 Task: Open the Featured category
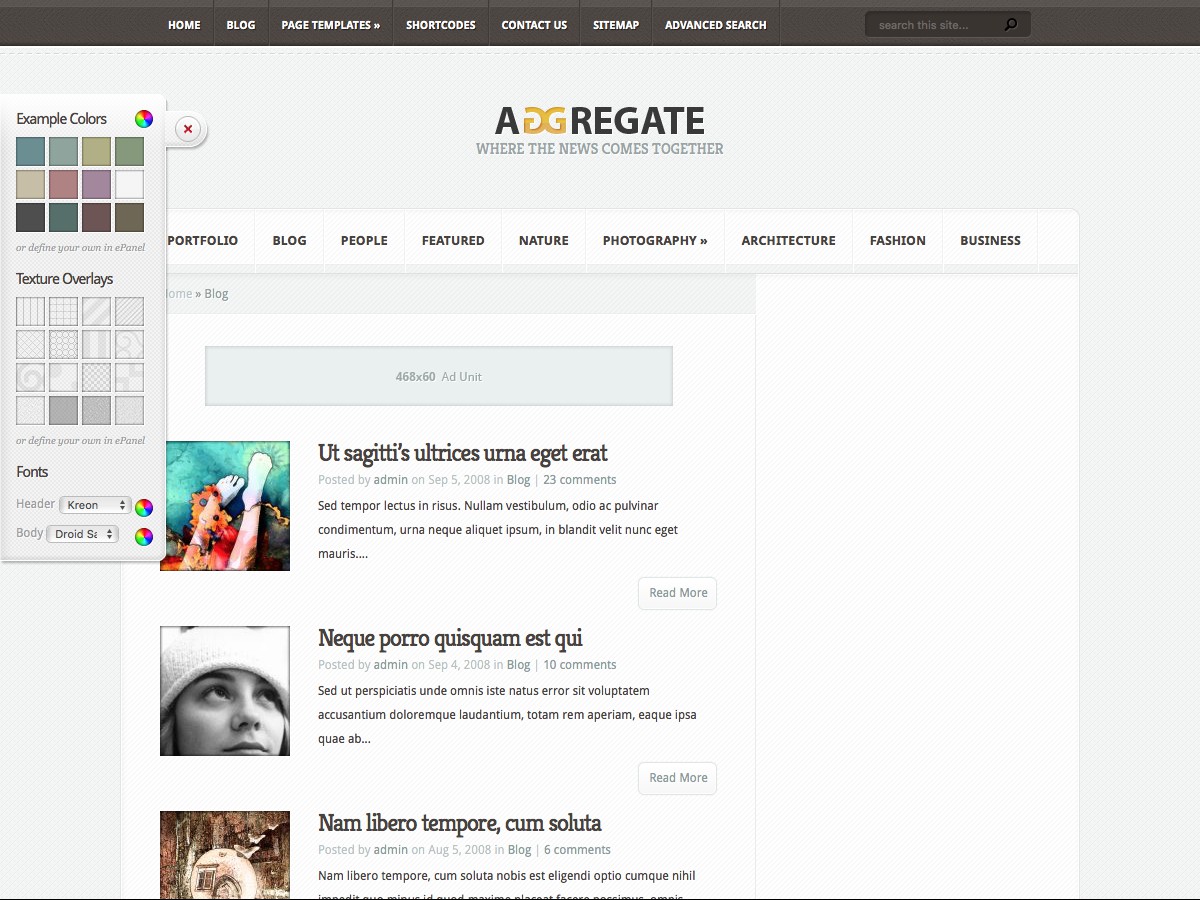pyautogui.click(x=453, y=240)
